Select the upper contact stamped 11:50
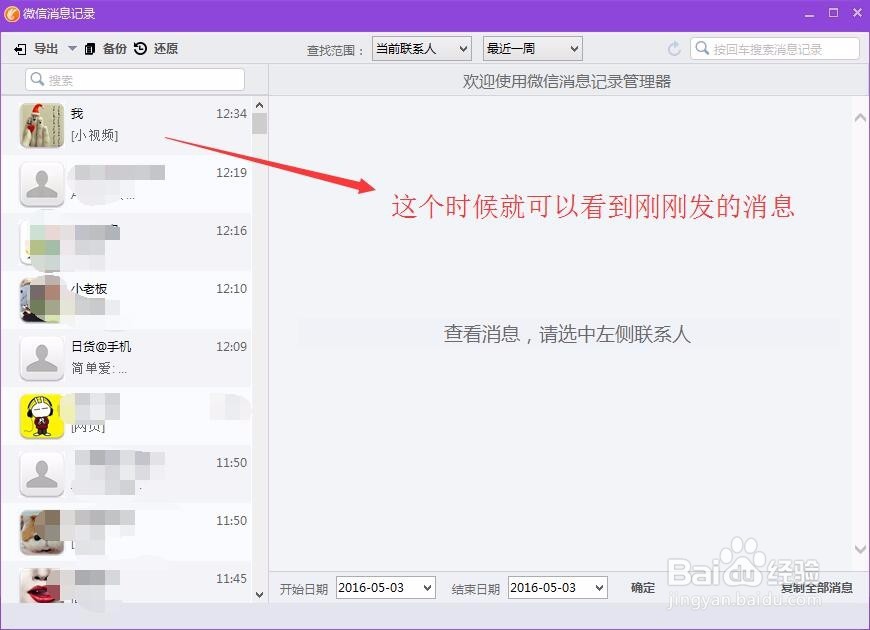This screenshot has height=630, width=870. pyautogui.click(x=127, y=474)
